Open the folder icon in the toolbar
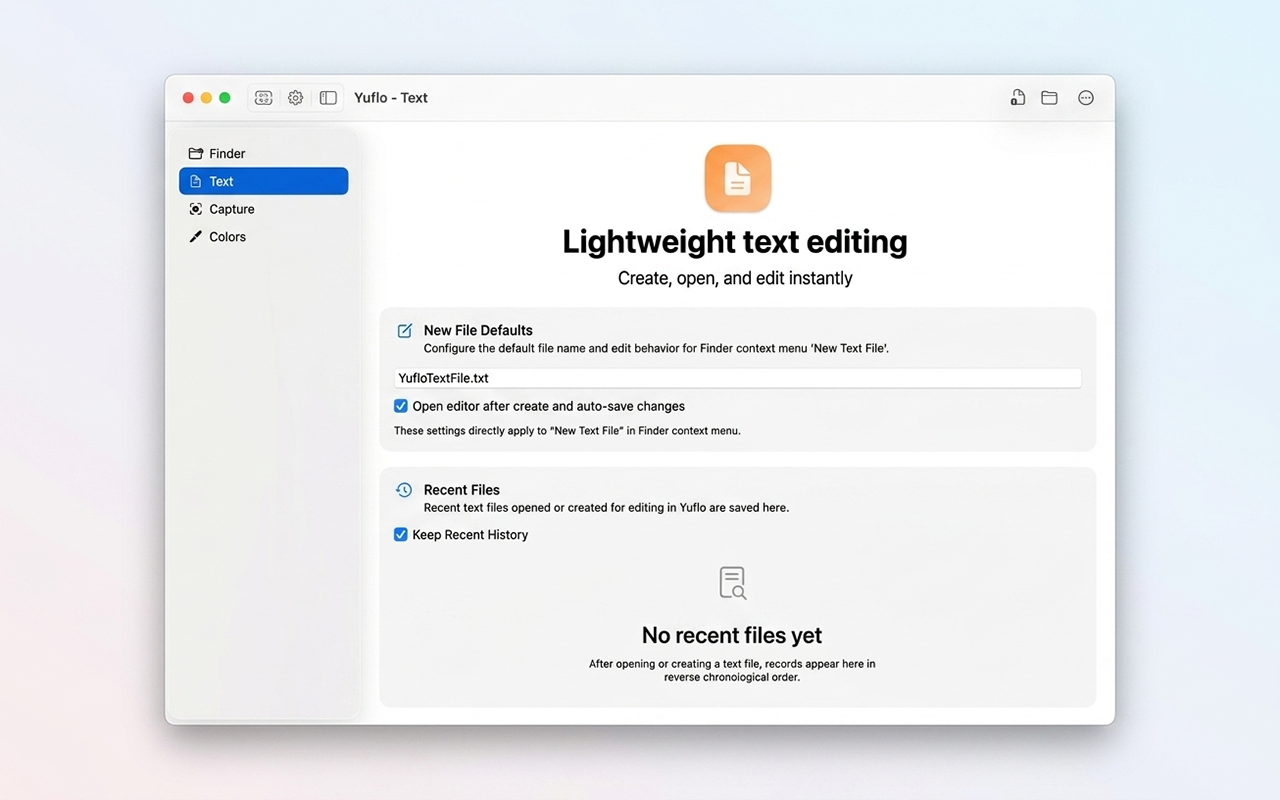 pos(1049,98)
